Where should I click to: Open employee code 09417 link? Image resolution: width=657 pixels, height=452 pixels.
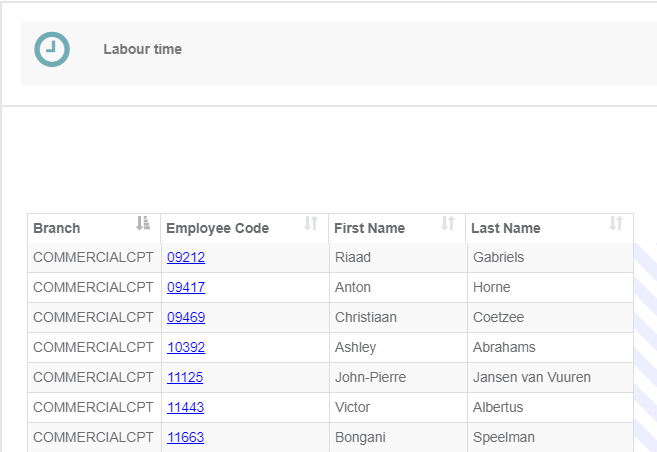[186, 287]
